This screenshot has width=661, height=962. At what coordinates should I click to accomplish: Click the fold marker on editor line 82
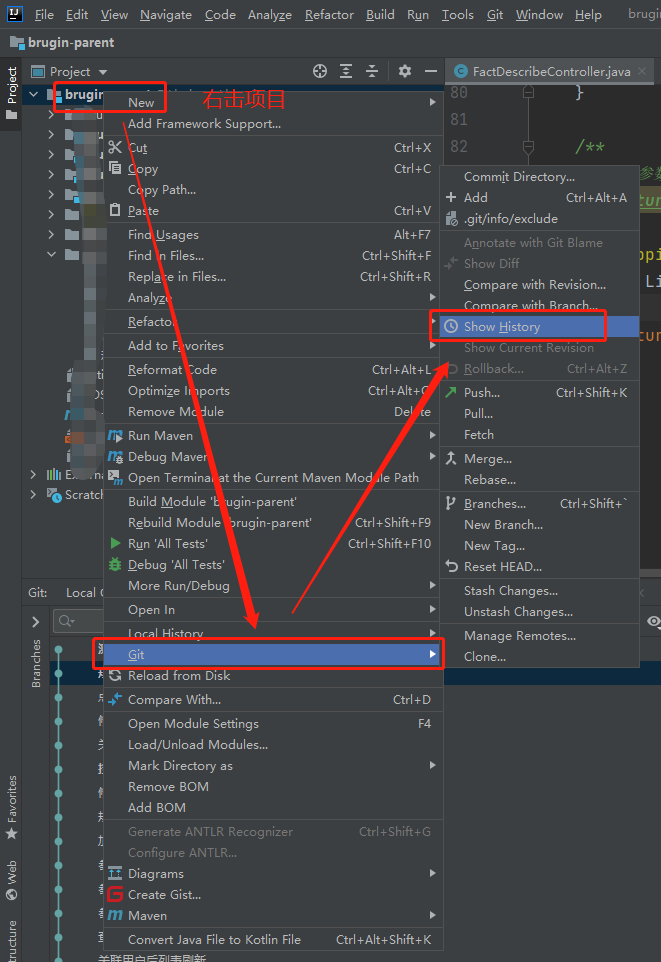[528, 147]
